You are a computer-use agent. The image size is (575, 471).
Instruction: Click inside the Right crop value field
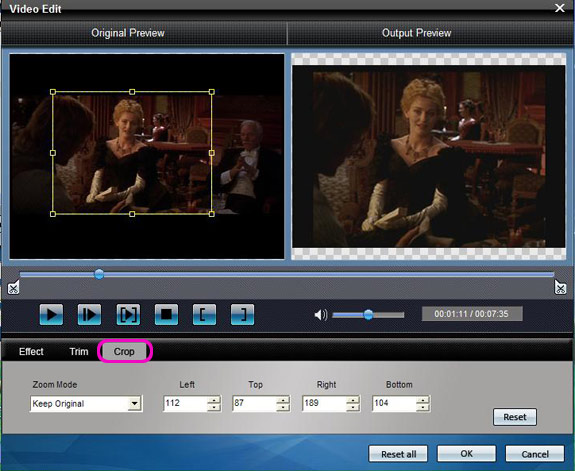click(324, 403)
